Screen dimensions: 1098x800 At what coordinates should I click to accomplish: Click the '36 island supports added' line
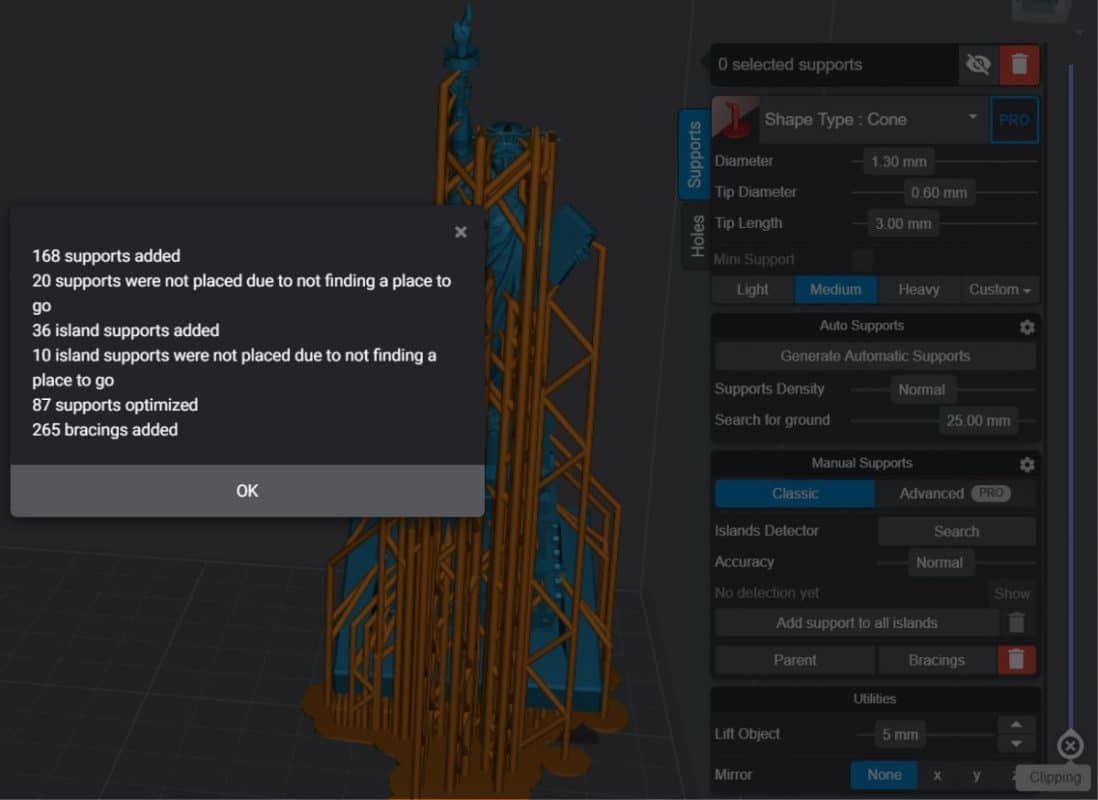(x=126, y=330)
